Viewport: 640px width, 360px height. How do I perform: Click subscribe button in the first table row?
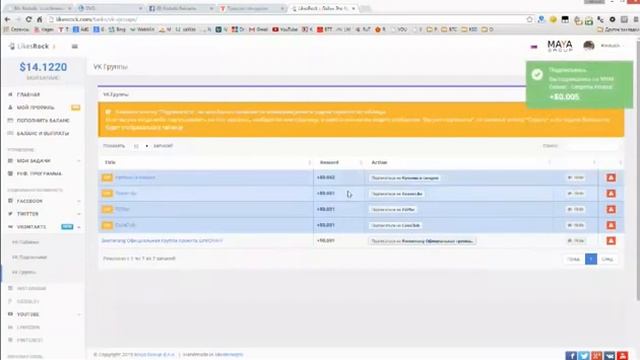(405, 178)
